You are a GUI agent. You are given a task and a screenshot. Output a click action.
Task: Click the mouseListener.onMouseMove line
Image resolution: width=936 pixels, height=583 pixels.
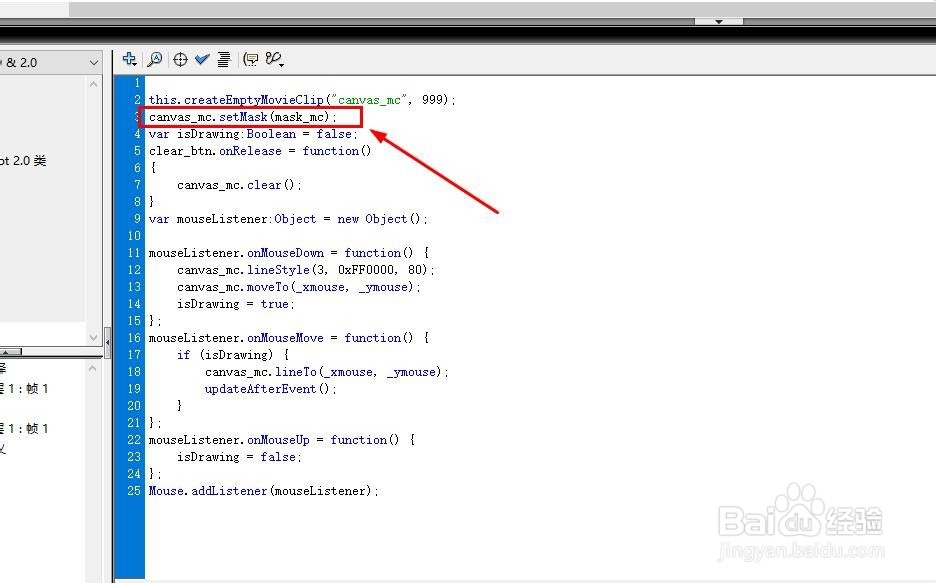point(288,338)
